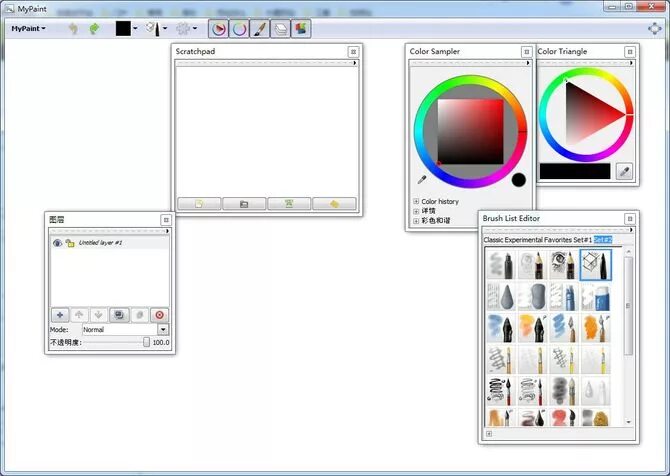Toggle the brush list paintbrush button
The width and height of the screenshot is (670, 476).
[x=259, y=29]
